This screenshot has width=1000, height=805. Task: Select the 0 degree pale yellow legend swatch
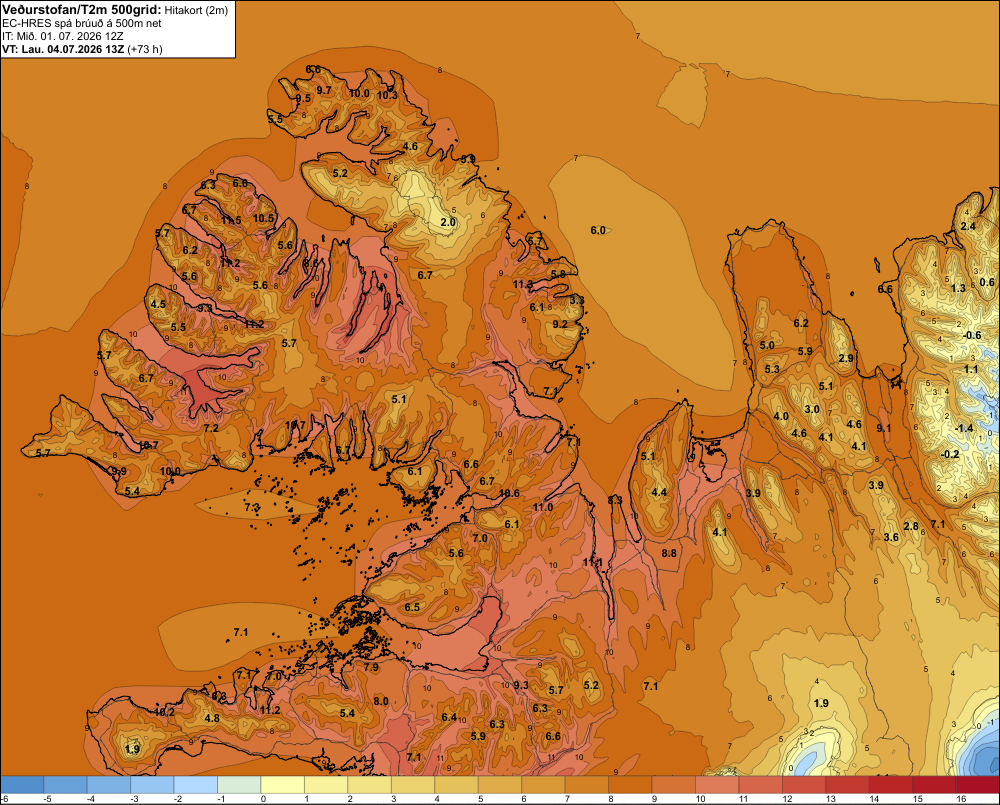click(x=283, y=785)
